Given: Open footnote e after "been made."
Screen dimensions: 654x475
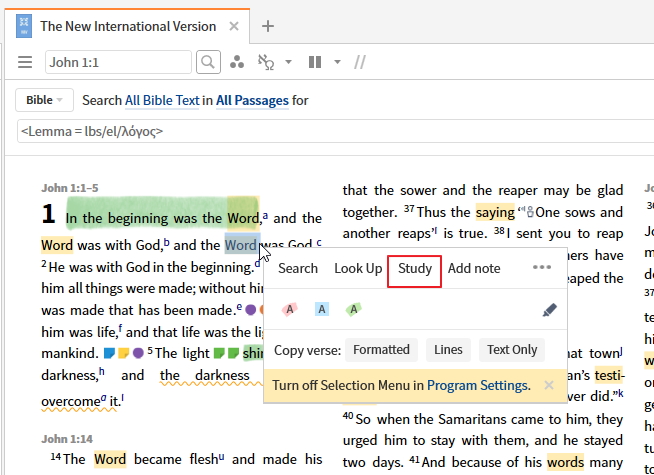Looking at the screenshot, I should pyautogui.click(x=239, y=307).
